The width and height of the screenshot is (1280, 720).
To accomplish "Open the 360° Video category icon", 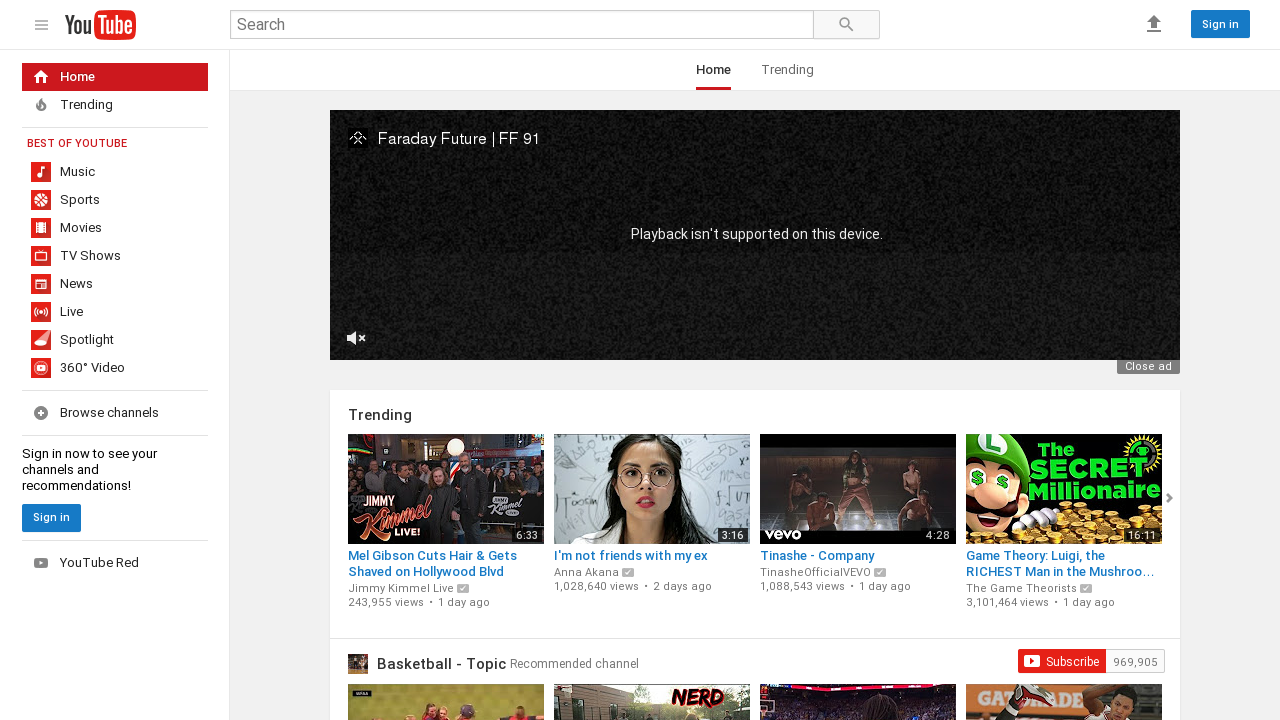I will (x=41, y=368).
